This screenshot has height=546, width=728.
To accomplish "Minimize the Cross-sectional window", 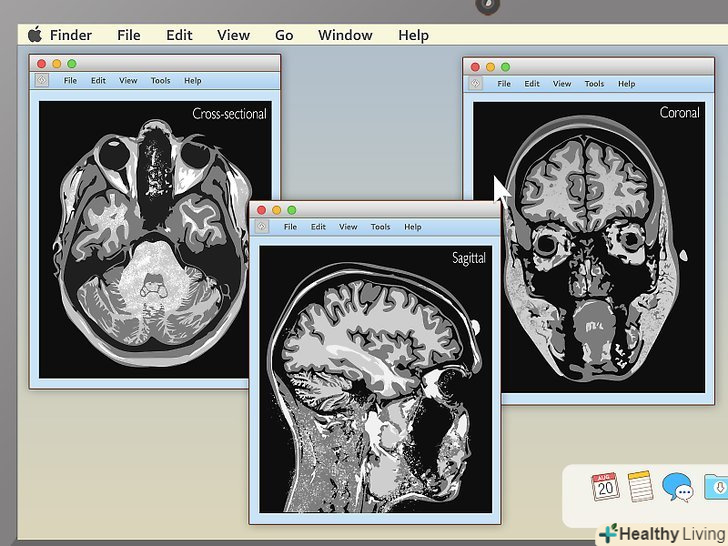I will (x=57, y=64).
